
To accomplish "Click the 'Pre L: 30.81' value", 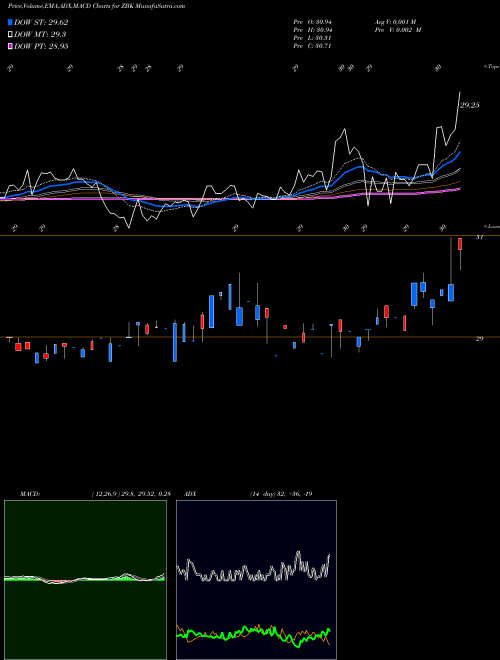I will [x=313, y=38].
